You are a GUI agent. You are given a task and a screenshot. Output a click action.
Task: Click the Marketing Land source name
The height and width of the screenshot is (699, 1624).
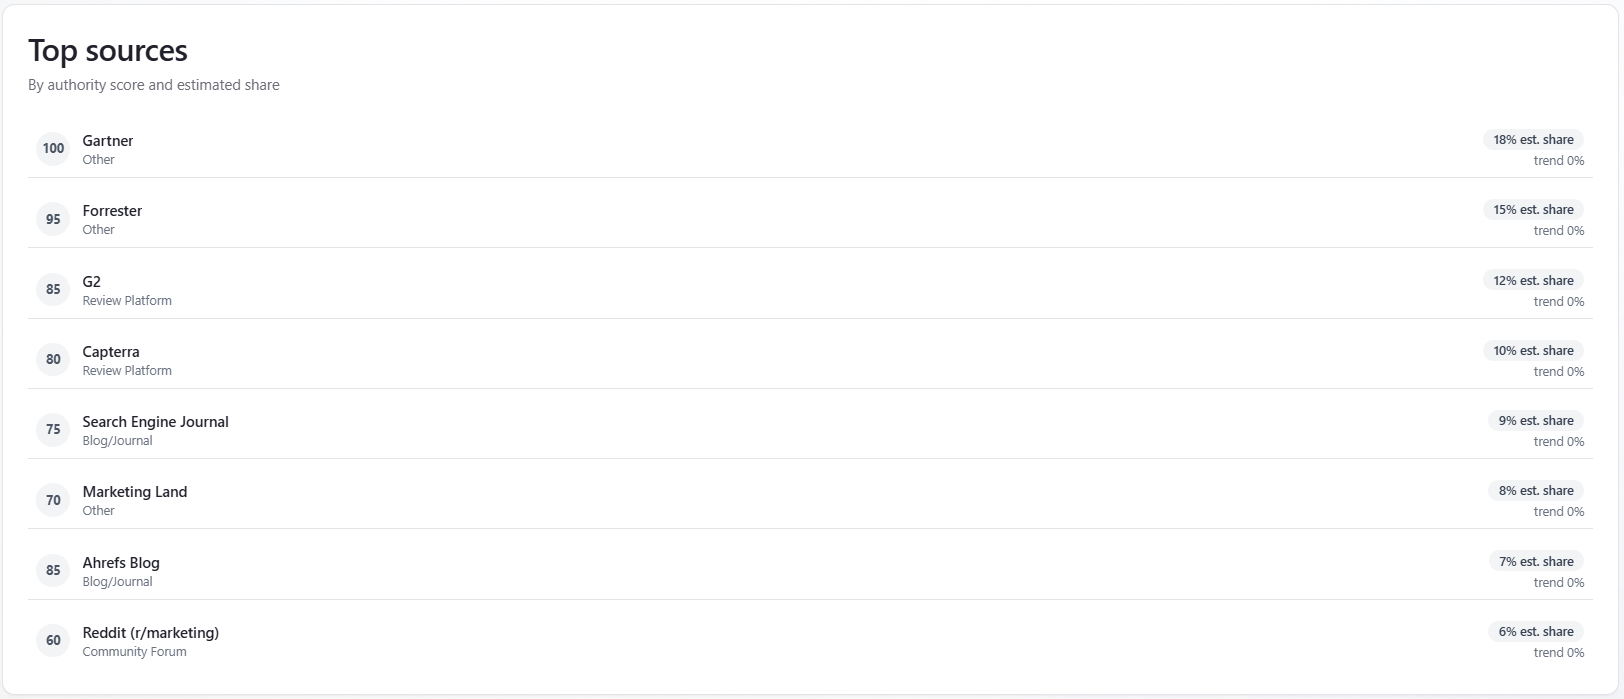tap(135, 492)
